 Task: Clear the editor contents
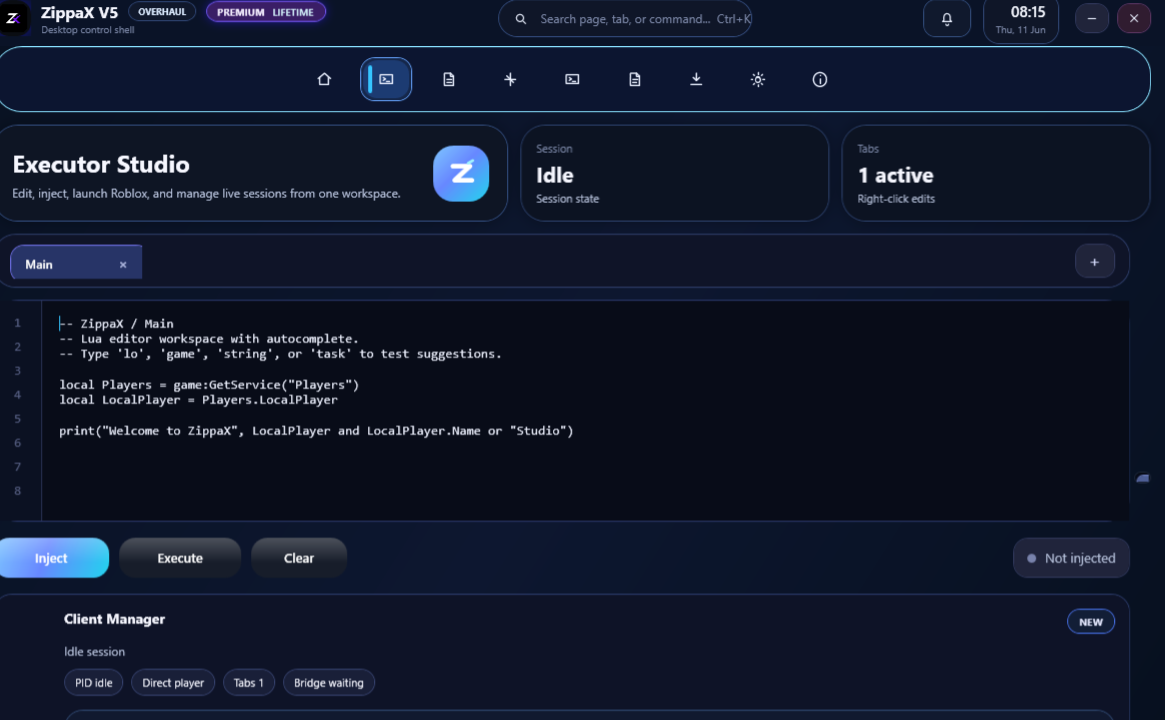(299, 558)
